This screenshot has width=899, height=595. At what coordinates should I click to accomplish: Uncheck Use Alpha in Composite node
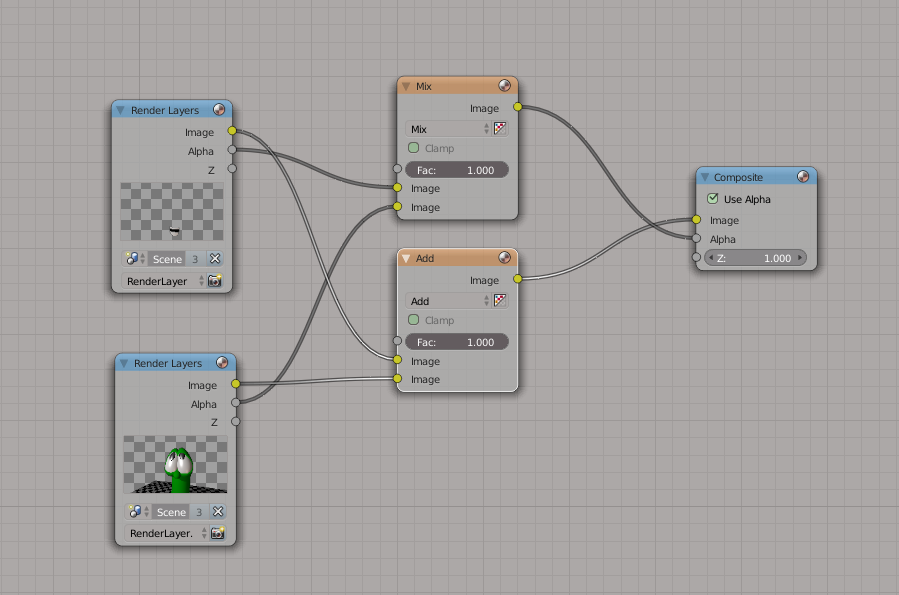(x=713, y=199)
